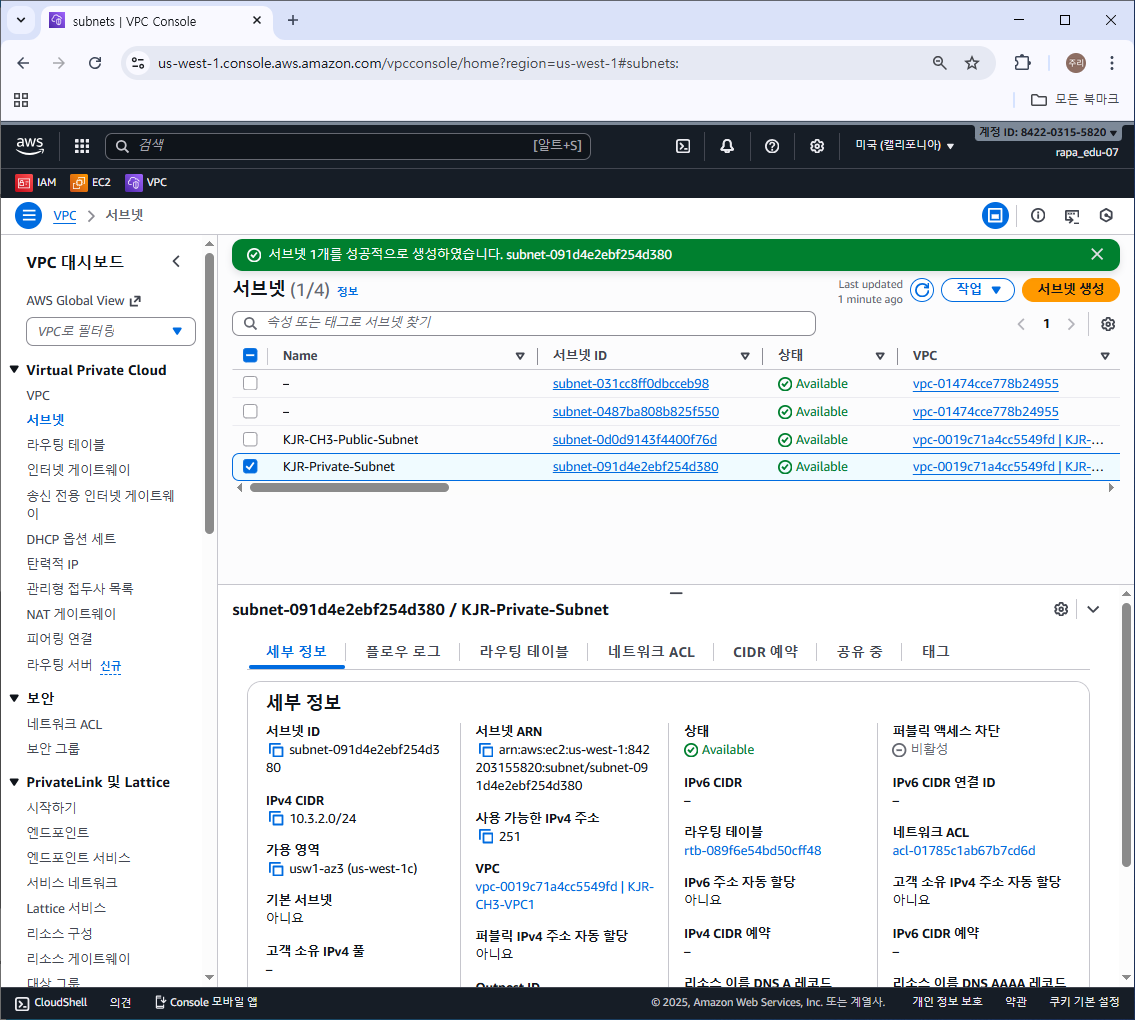Refresh the subnets list
1135x1020 pixels.
(921, 290)
